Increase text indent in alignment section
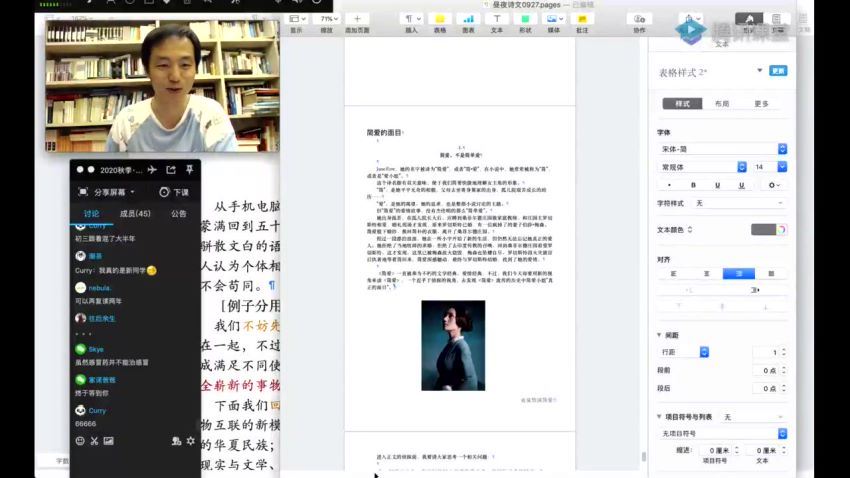 click(755, 290)
